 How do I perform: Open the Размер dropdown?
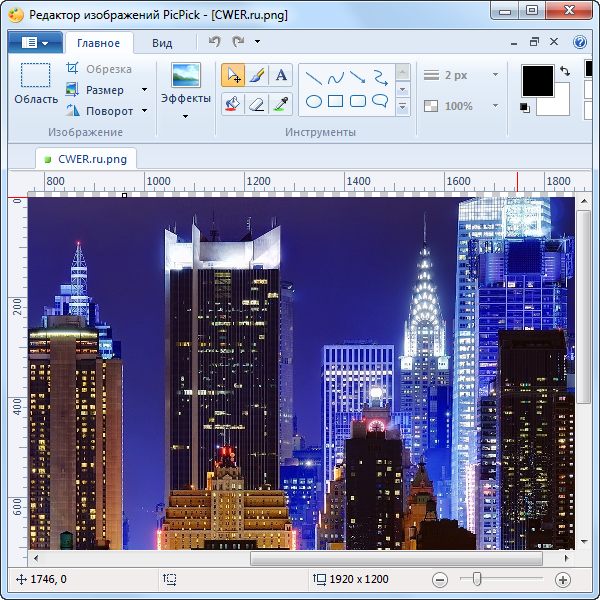point(105,90)
